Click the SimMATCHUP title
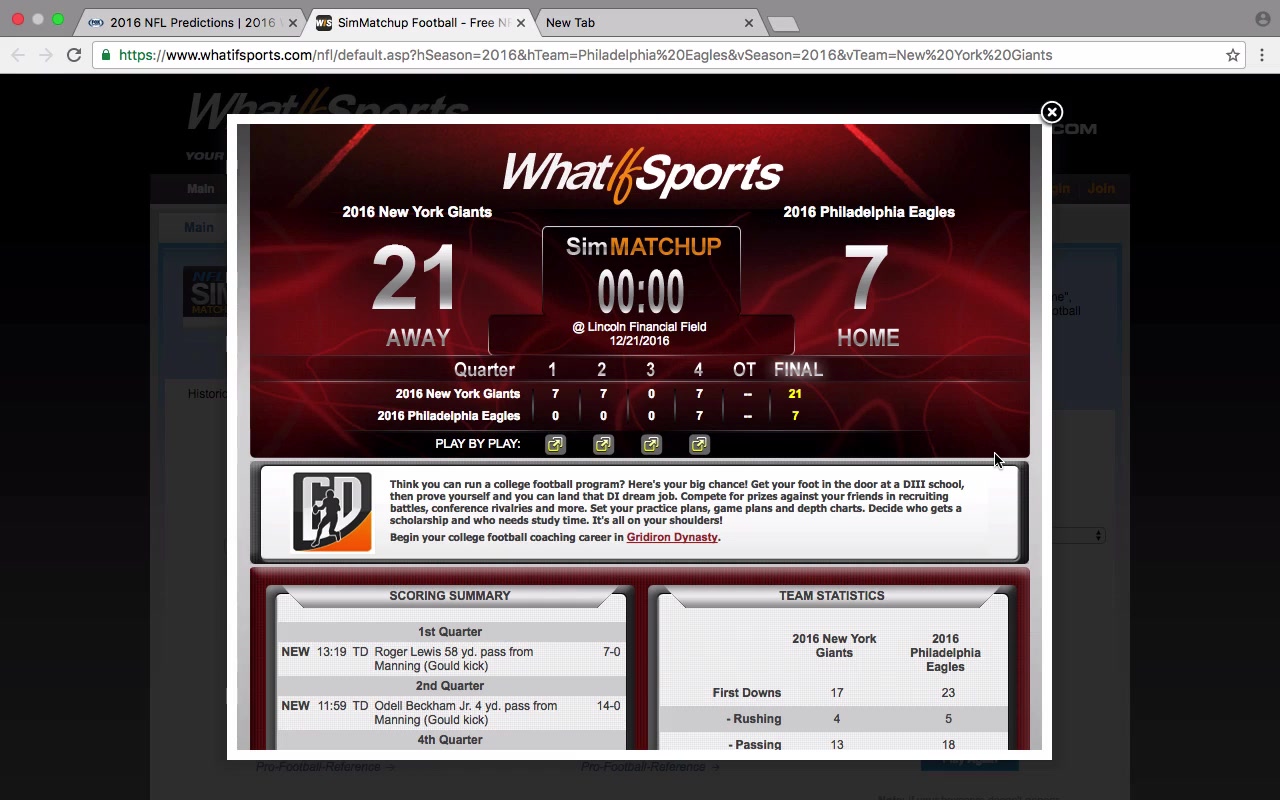Screen dimensions: 1280x800 (x=643, y=246)
